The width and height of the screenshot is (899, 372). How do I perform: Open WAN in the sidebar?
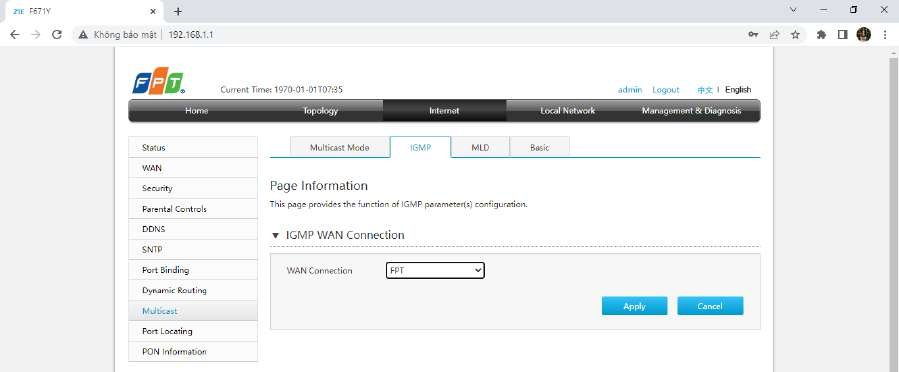(x=193, y=168)
